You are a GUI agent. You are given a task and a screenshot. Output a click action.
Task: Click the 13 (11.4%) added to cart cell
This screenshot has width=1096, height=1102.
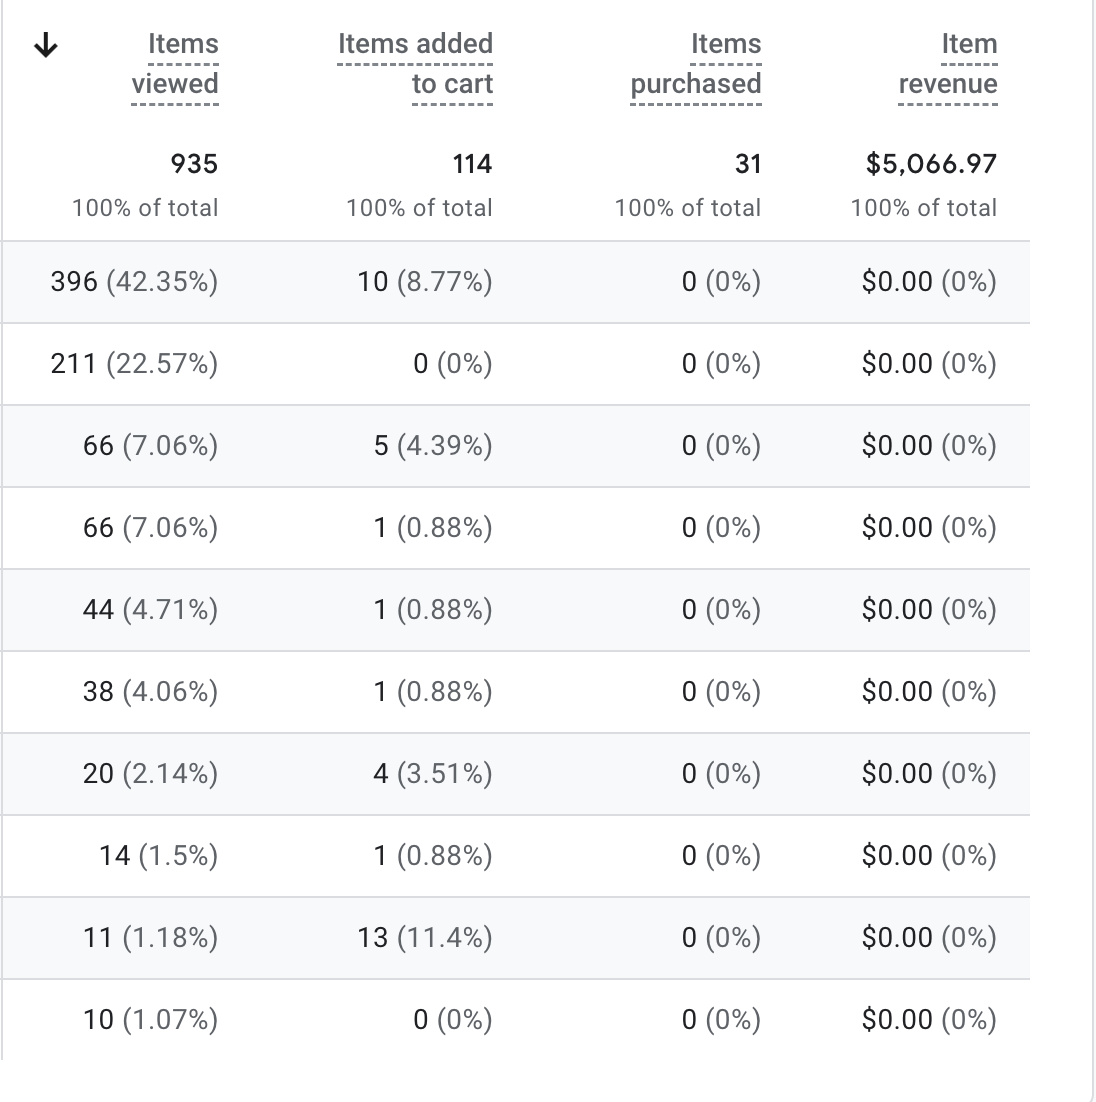425,938
